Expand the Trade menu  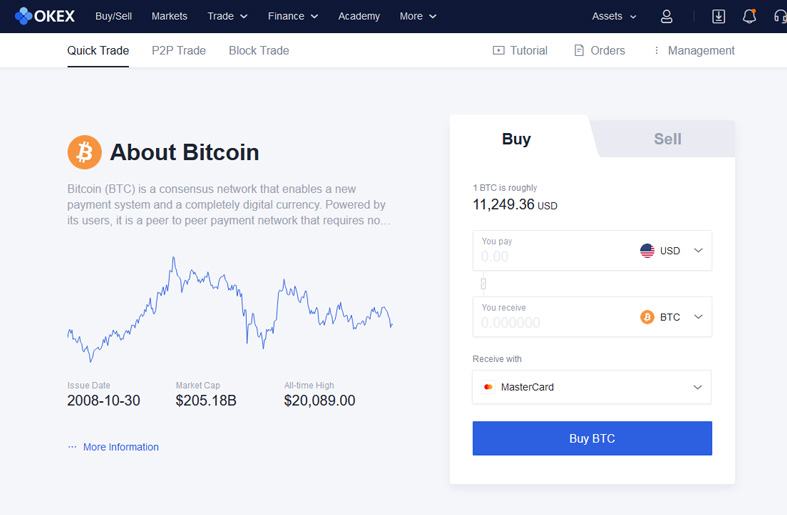pos(227,16)
